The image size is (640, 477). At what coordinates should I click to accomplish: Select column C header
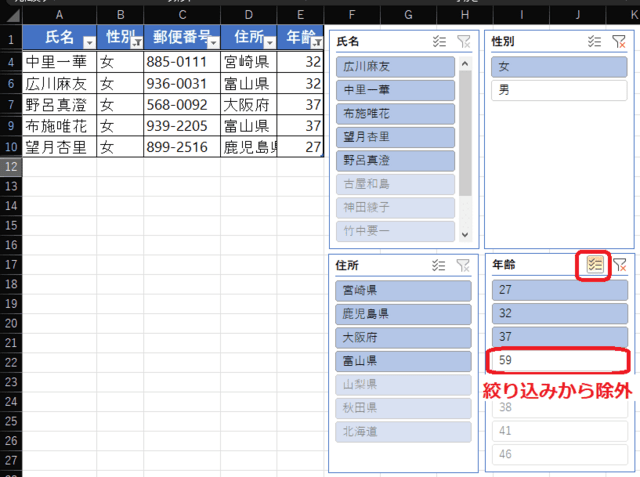coord(182,14)
